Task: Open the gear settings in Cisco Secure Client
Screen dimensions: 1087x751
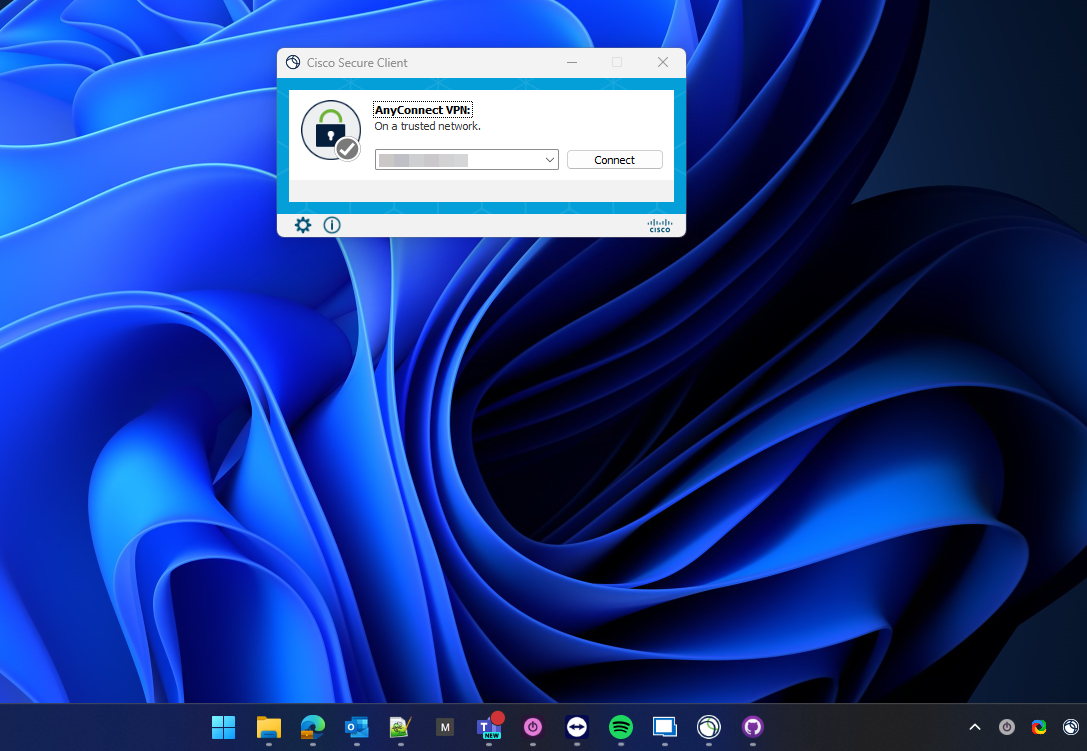Action: click(x=303, y=225)
